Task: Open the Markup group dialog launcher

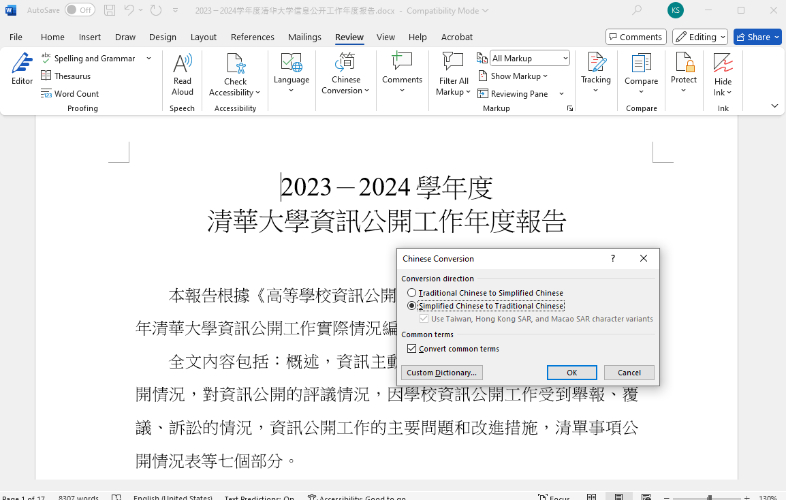Action: (x=569, y=108)
